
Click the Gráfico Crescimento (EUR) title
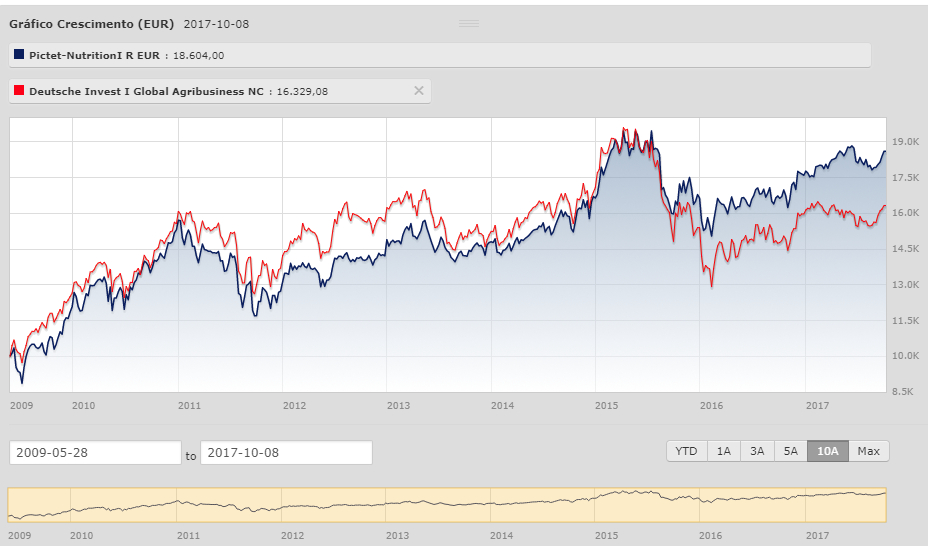(92, 22)
